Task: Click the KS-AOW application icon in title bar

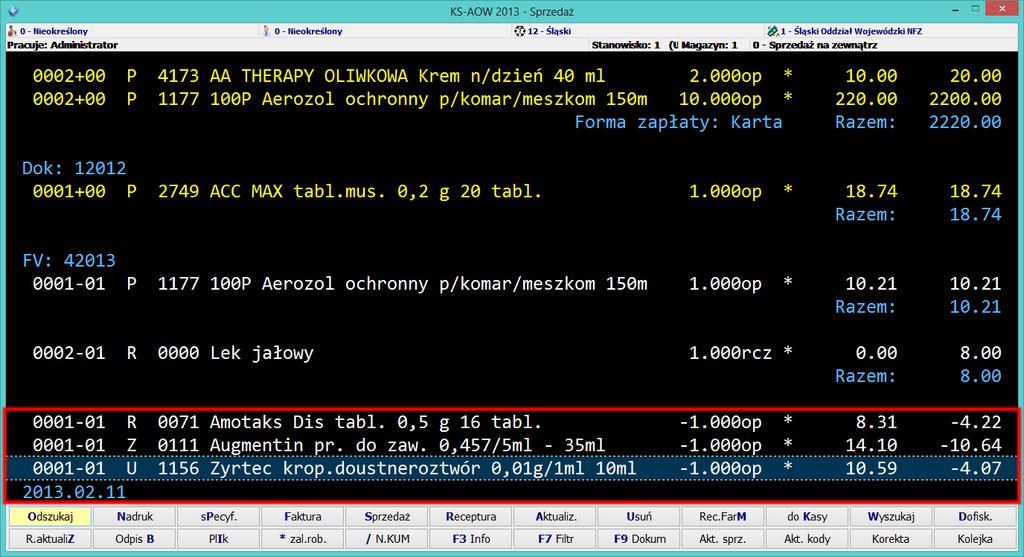Action: click(13, 11)
